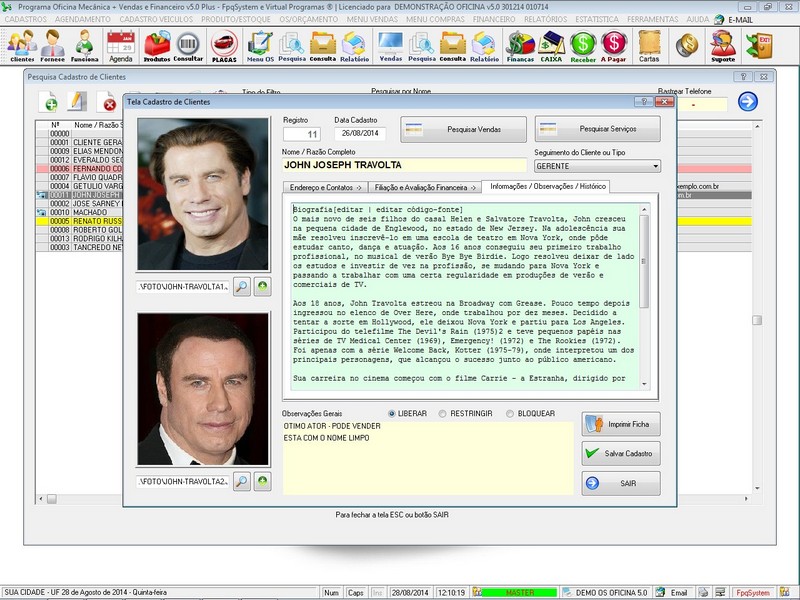Open the Receber receivables icon
Screen dimensions: 800x600
click(583, 46)
